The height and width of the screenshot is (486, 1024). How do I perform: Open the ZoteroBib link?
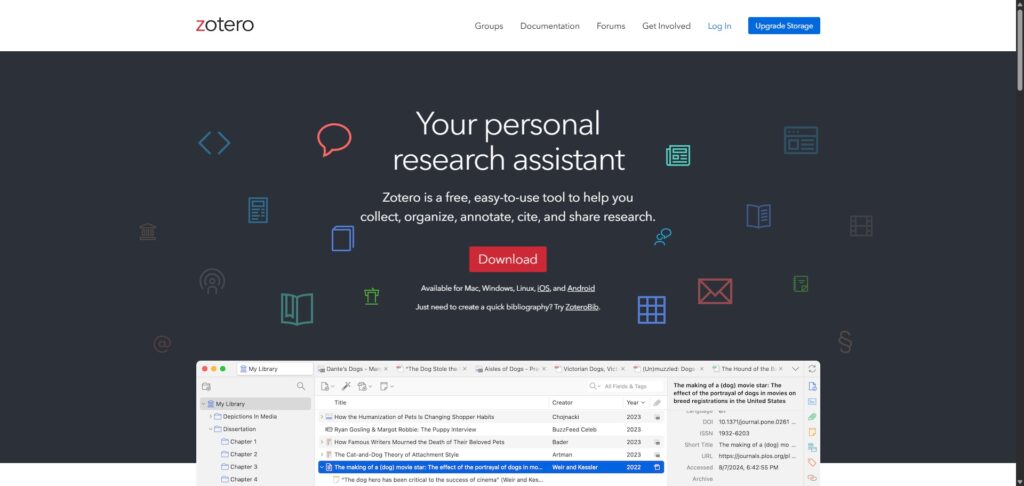point(582,307)
